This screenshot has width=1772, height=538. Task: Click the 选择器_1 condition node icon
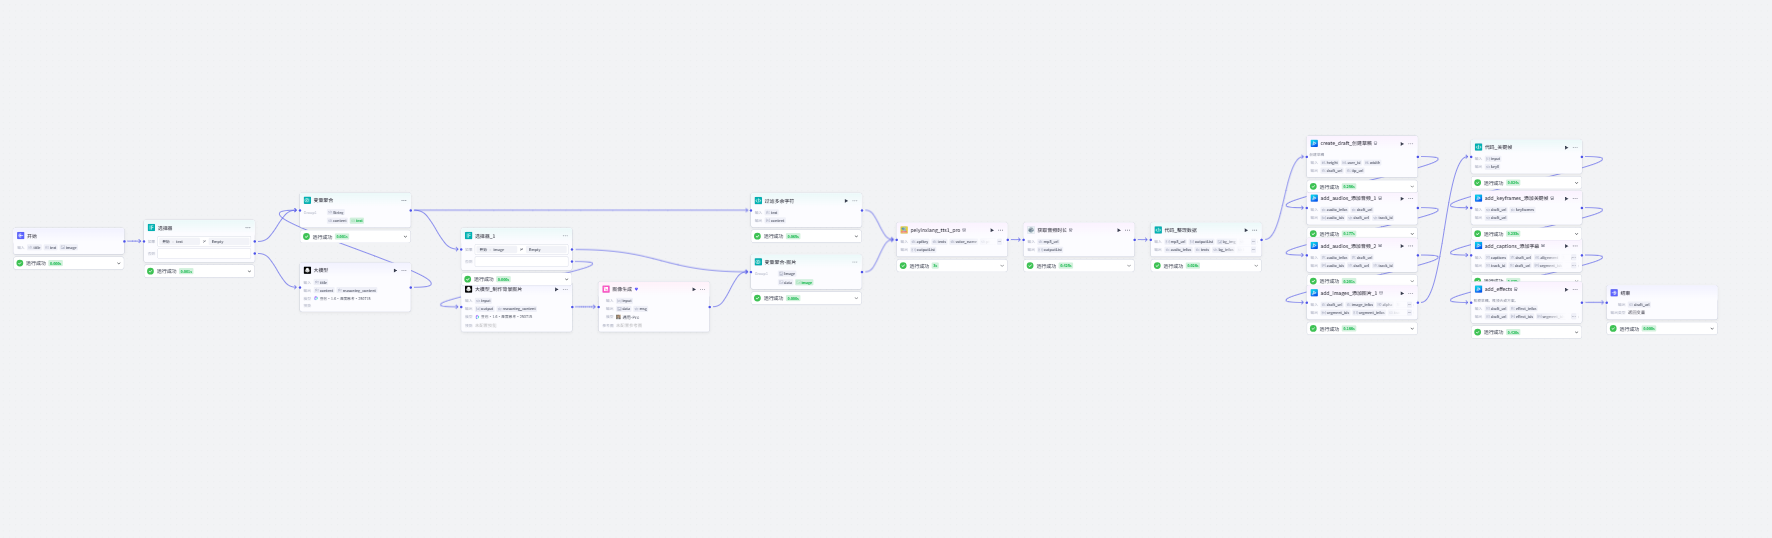click(x=468, y=236)
